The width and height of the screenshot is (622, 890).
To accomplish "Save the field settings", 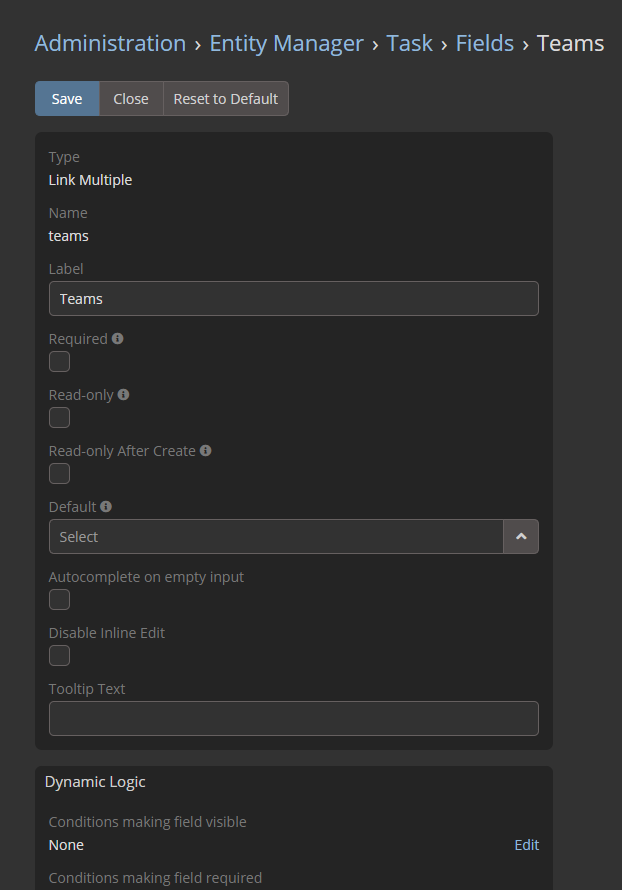I will tap(67, 99).
